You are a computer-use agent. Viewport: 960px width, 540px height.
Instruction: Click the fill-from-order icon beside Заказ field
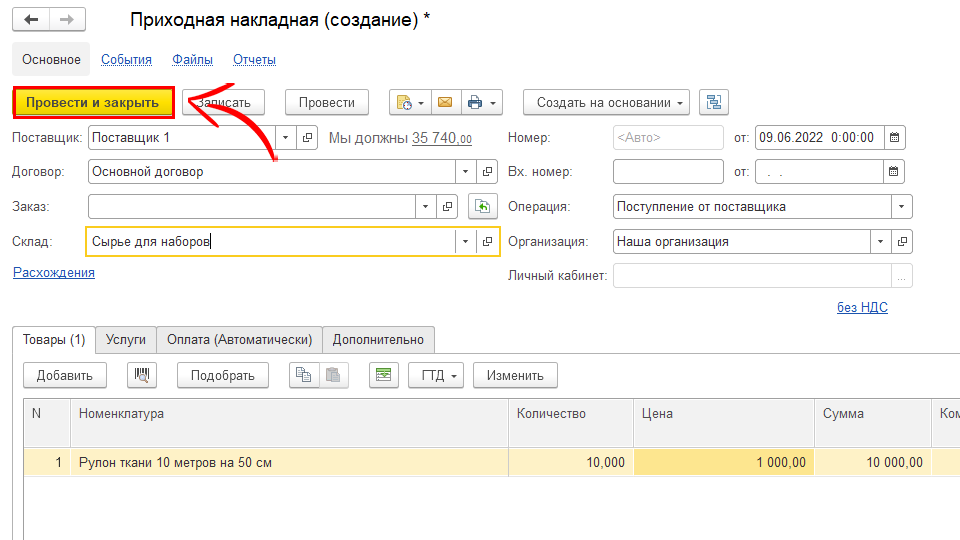[x=483, y=206]
